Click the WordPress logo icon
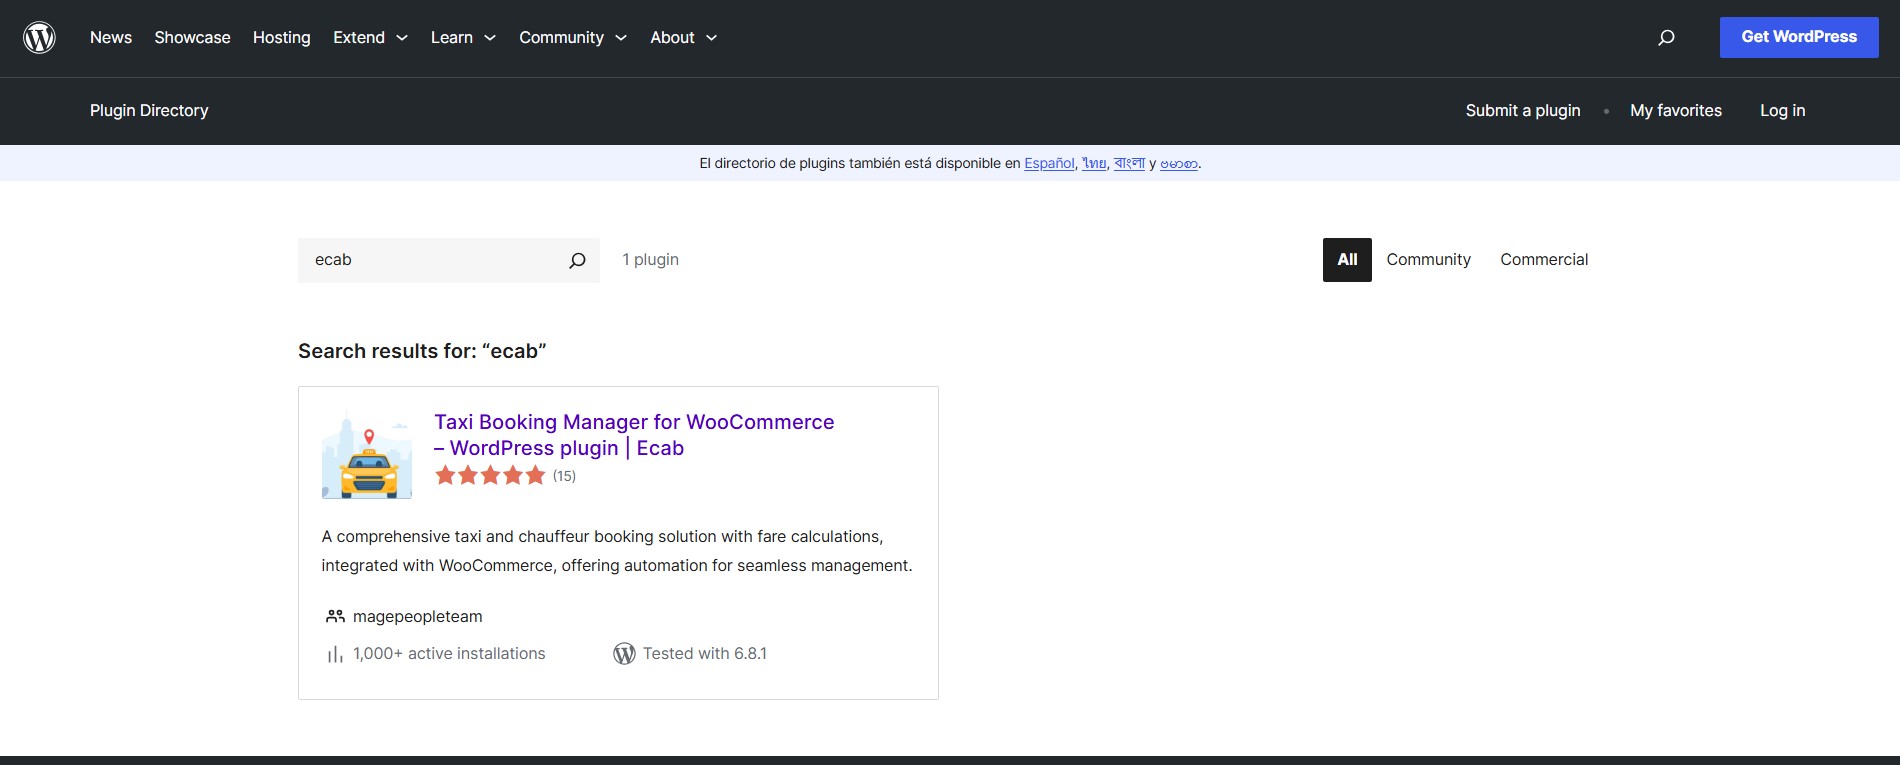 point(39,38)
